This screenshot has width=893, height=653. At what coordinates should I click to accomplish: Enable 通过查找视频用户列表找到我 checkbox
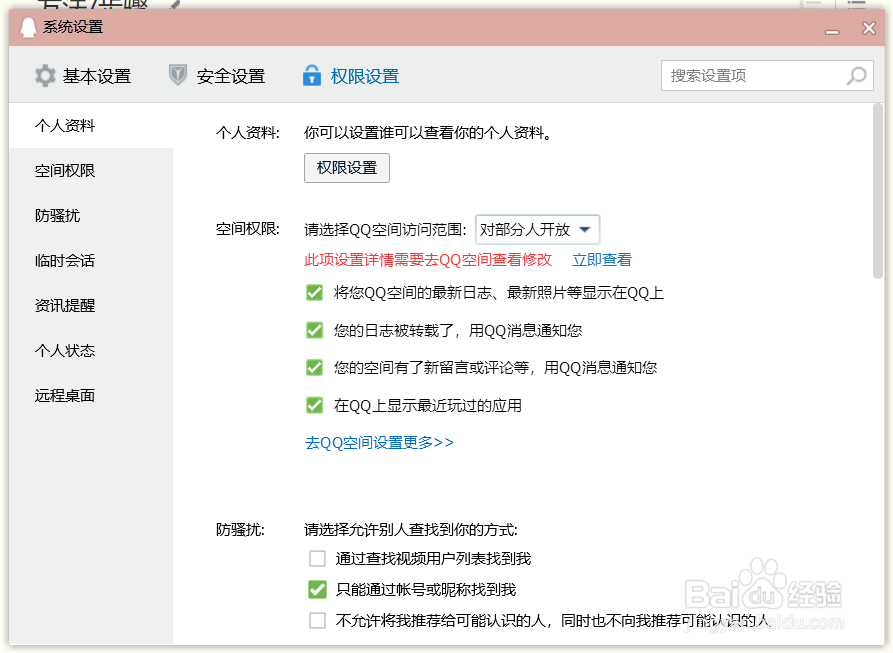point(317,558)
